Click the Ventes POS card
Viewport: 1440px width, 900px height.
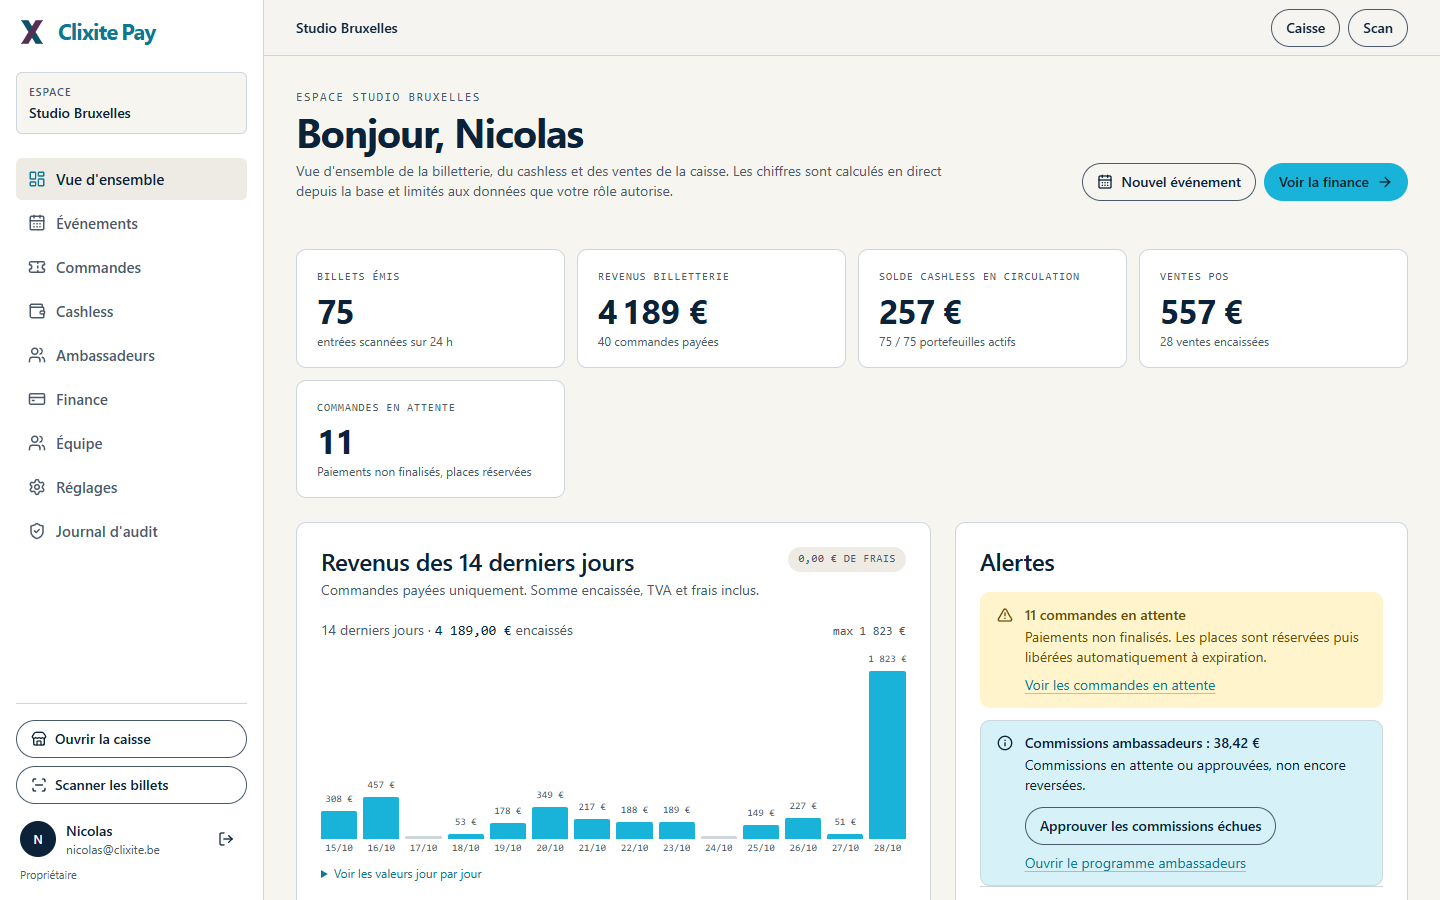click(1273, 308)
